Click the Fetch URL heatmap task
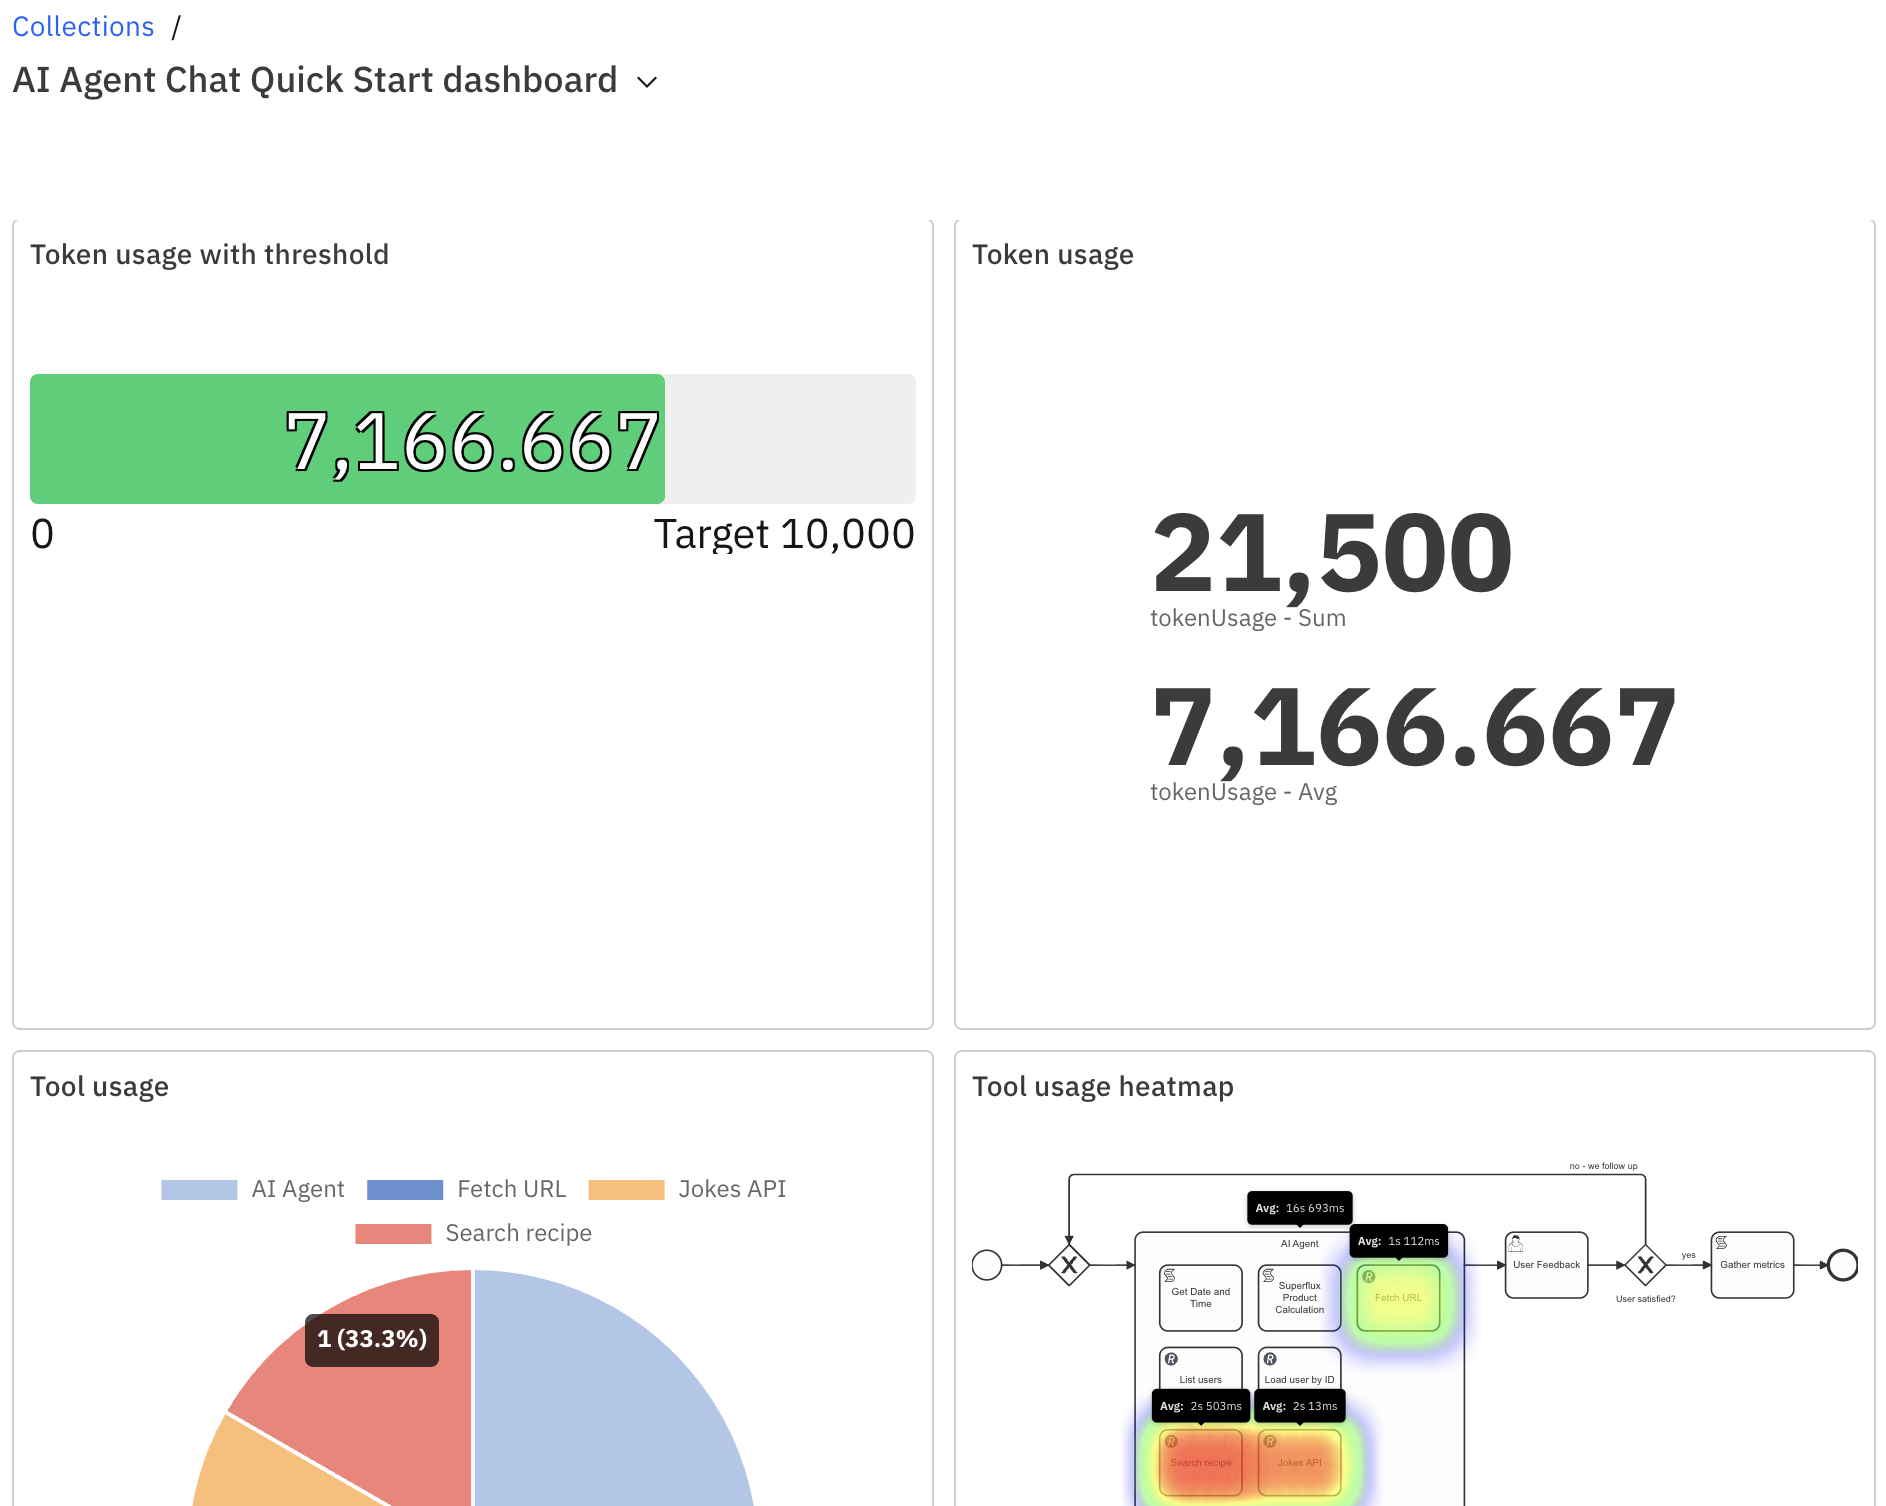The image size is (1886, 1506). tap(1398, 1298)
